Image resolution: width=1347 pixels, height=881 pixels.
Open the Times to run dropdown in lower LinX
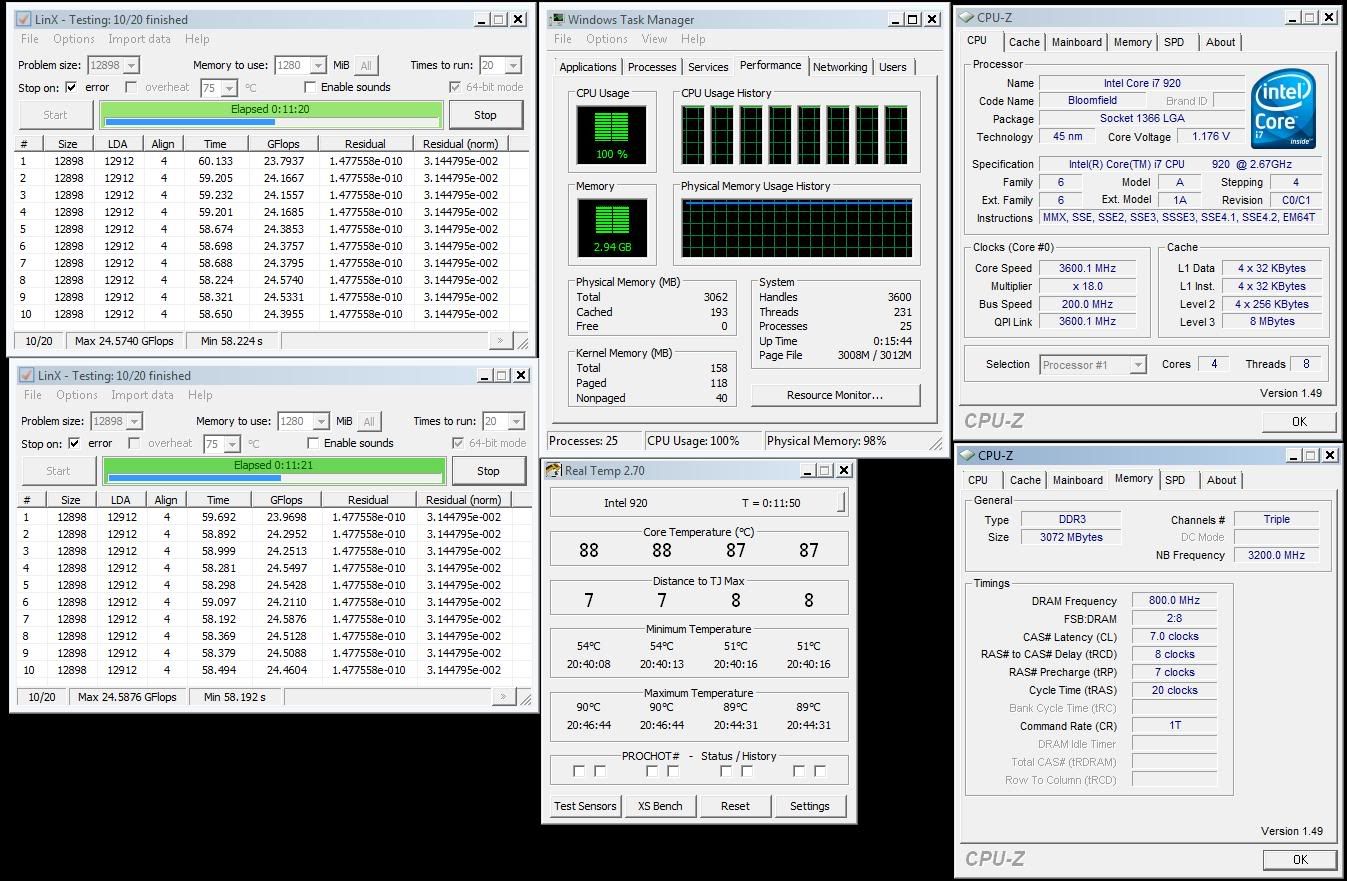click(x=515, y=422)
